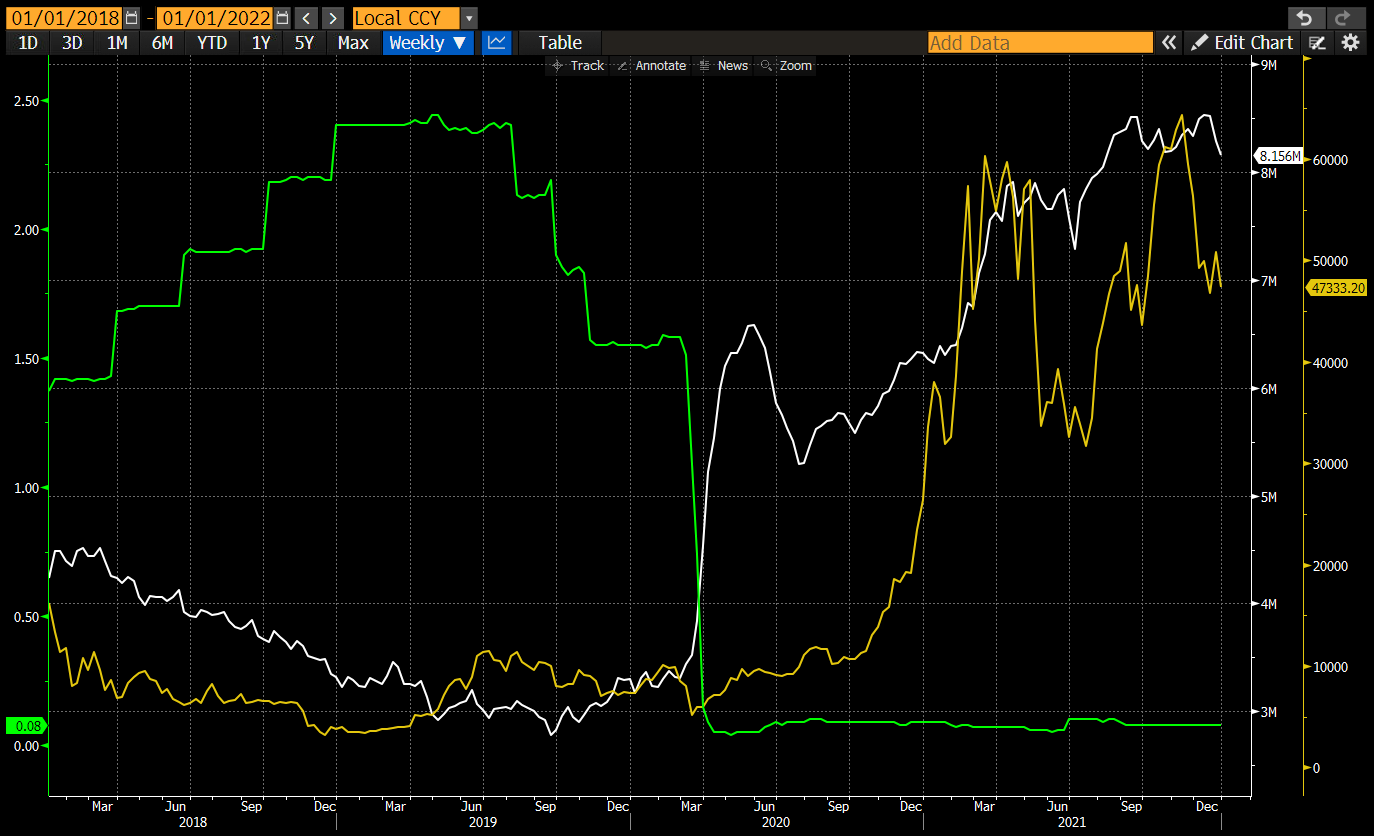Viewport: 1374px width, 836px height.
Task: Select the YTD time range
Action: (x=212, y=42)
